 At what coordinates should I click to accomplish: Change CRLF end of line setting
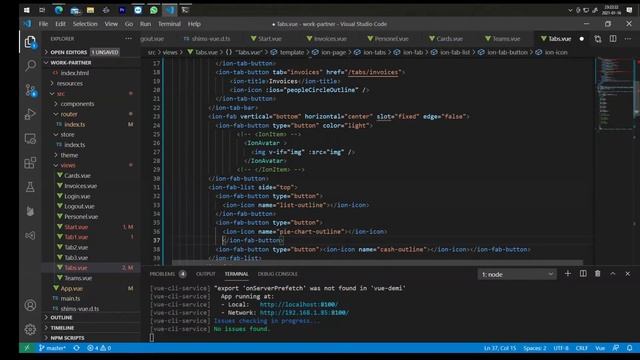coord(582,348)
